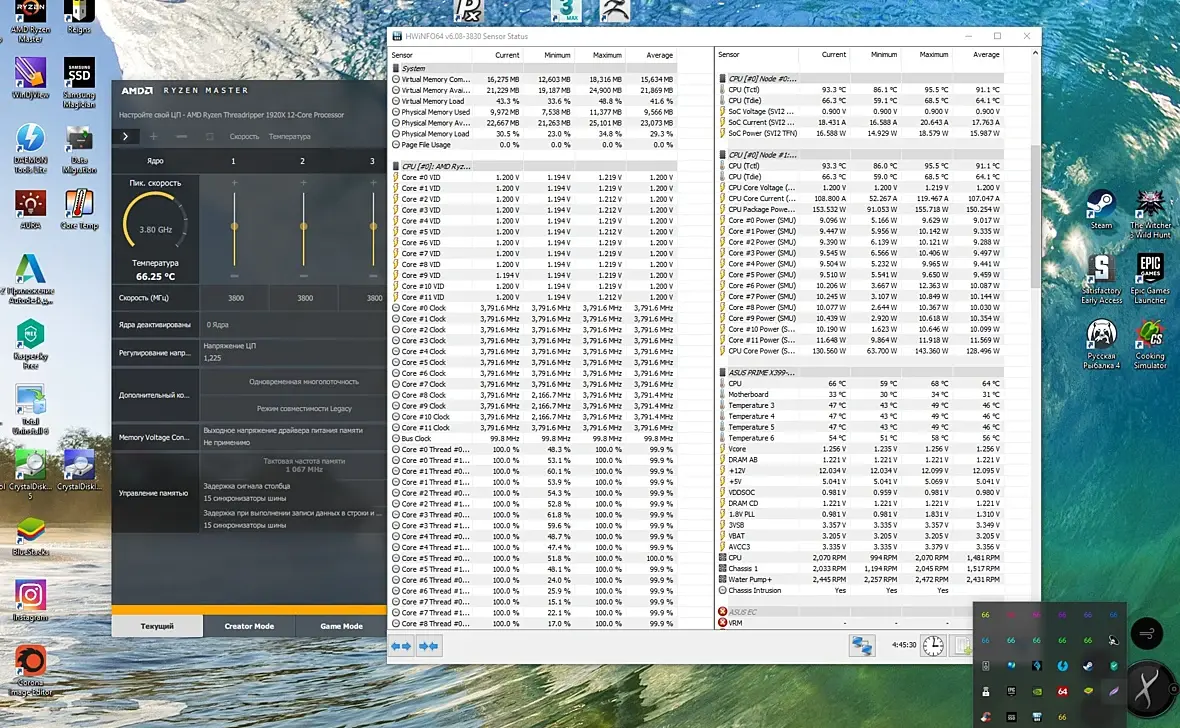This screenshot has width=1180, height=728.
Task: Click HWiNFO expand columns arrows button
Action: [401, 646]
